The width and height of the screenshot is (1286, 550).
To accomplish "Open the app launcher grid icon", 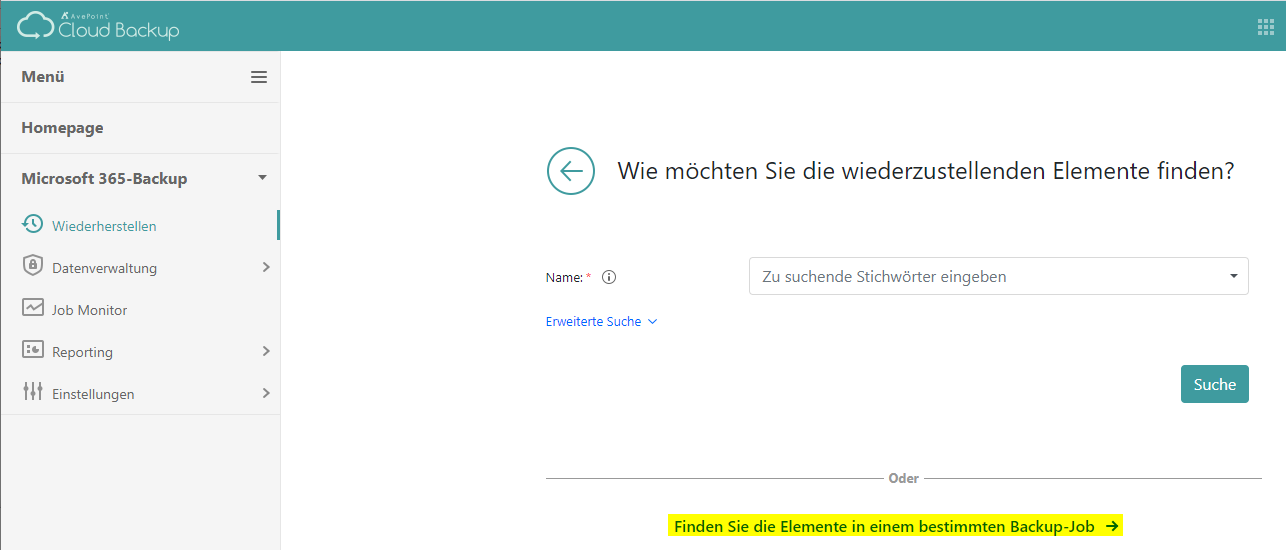I will 1265,27.
